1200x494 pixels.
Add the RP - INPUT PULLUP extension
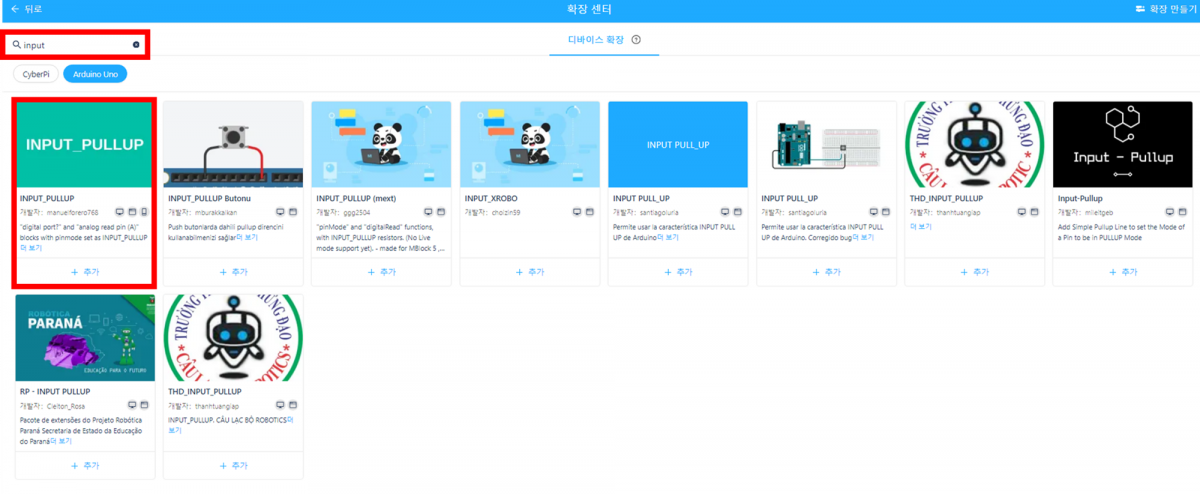click(85, 466)
